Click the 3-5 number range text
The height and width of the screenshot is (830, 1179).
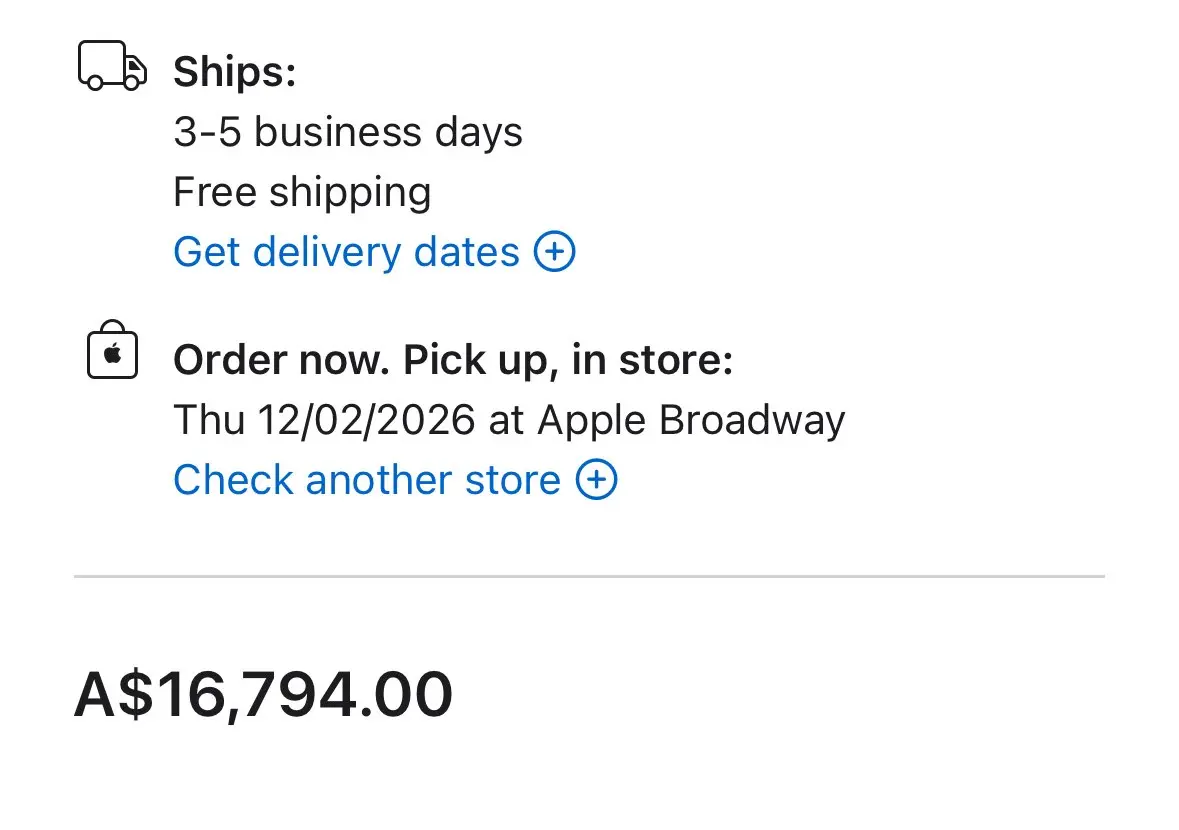[x=207, y=132]
